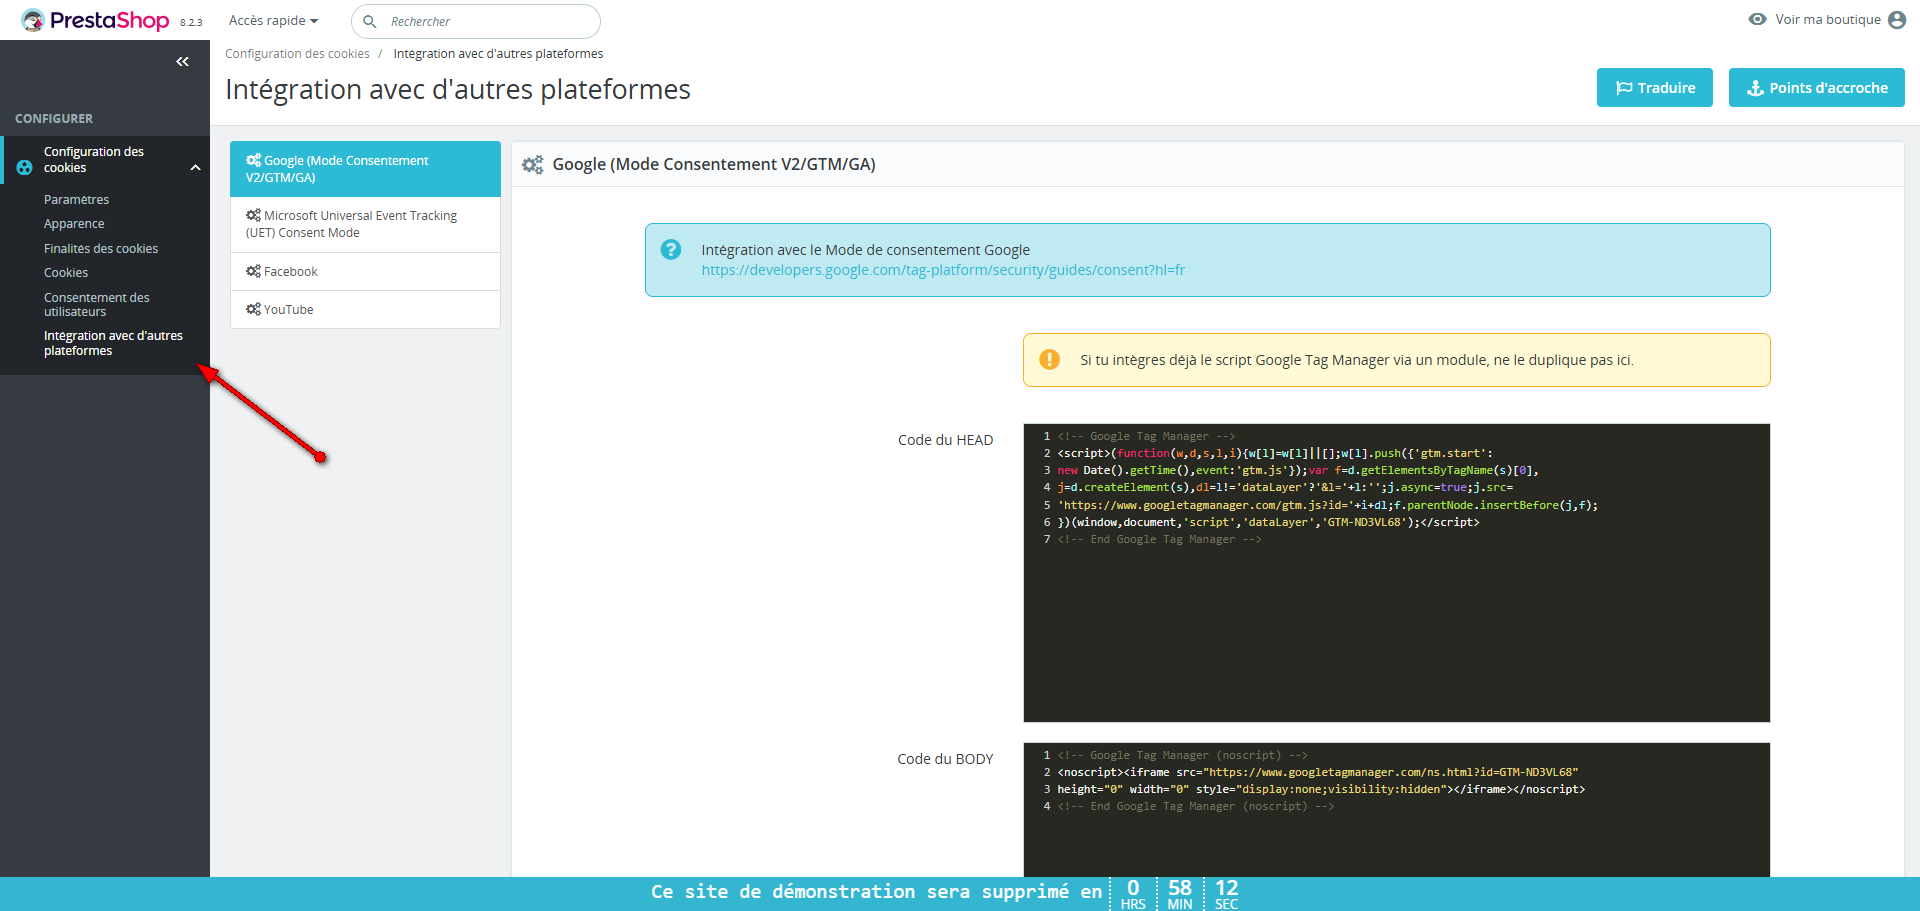The height and width of the screenshot is (911, 1920).
Task: Click the Points d'accroche button
Action: tap(1816, 88)
